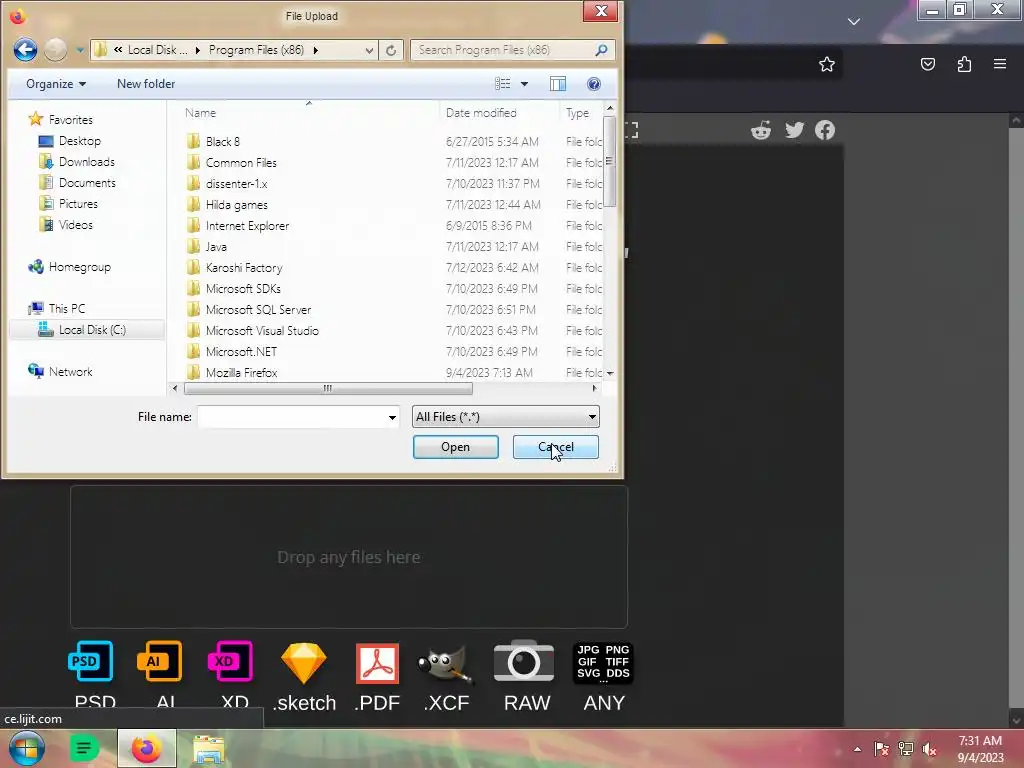Open green notes app on taskbar
The image size is (1024, 768).
click(x=84, y=748)
